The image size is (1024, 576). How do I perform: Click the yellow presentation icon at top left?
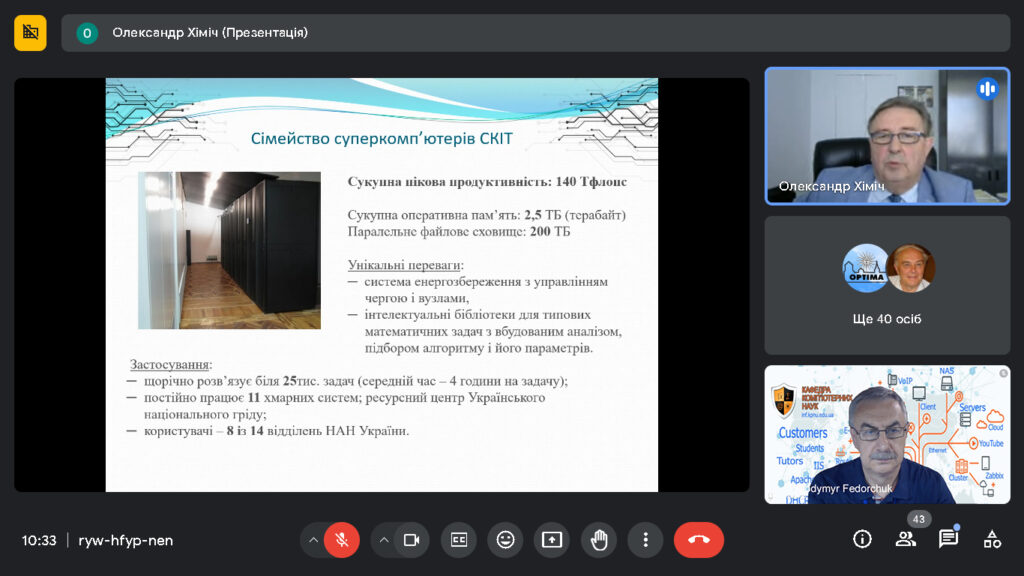pyautogui.click(x=30, y=33)
